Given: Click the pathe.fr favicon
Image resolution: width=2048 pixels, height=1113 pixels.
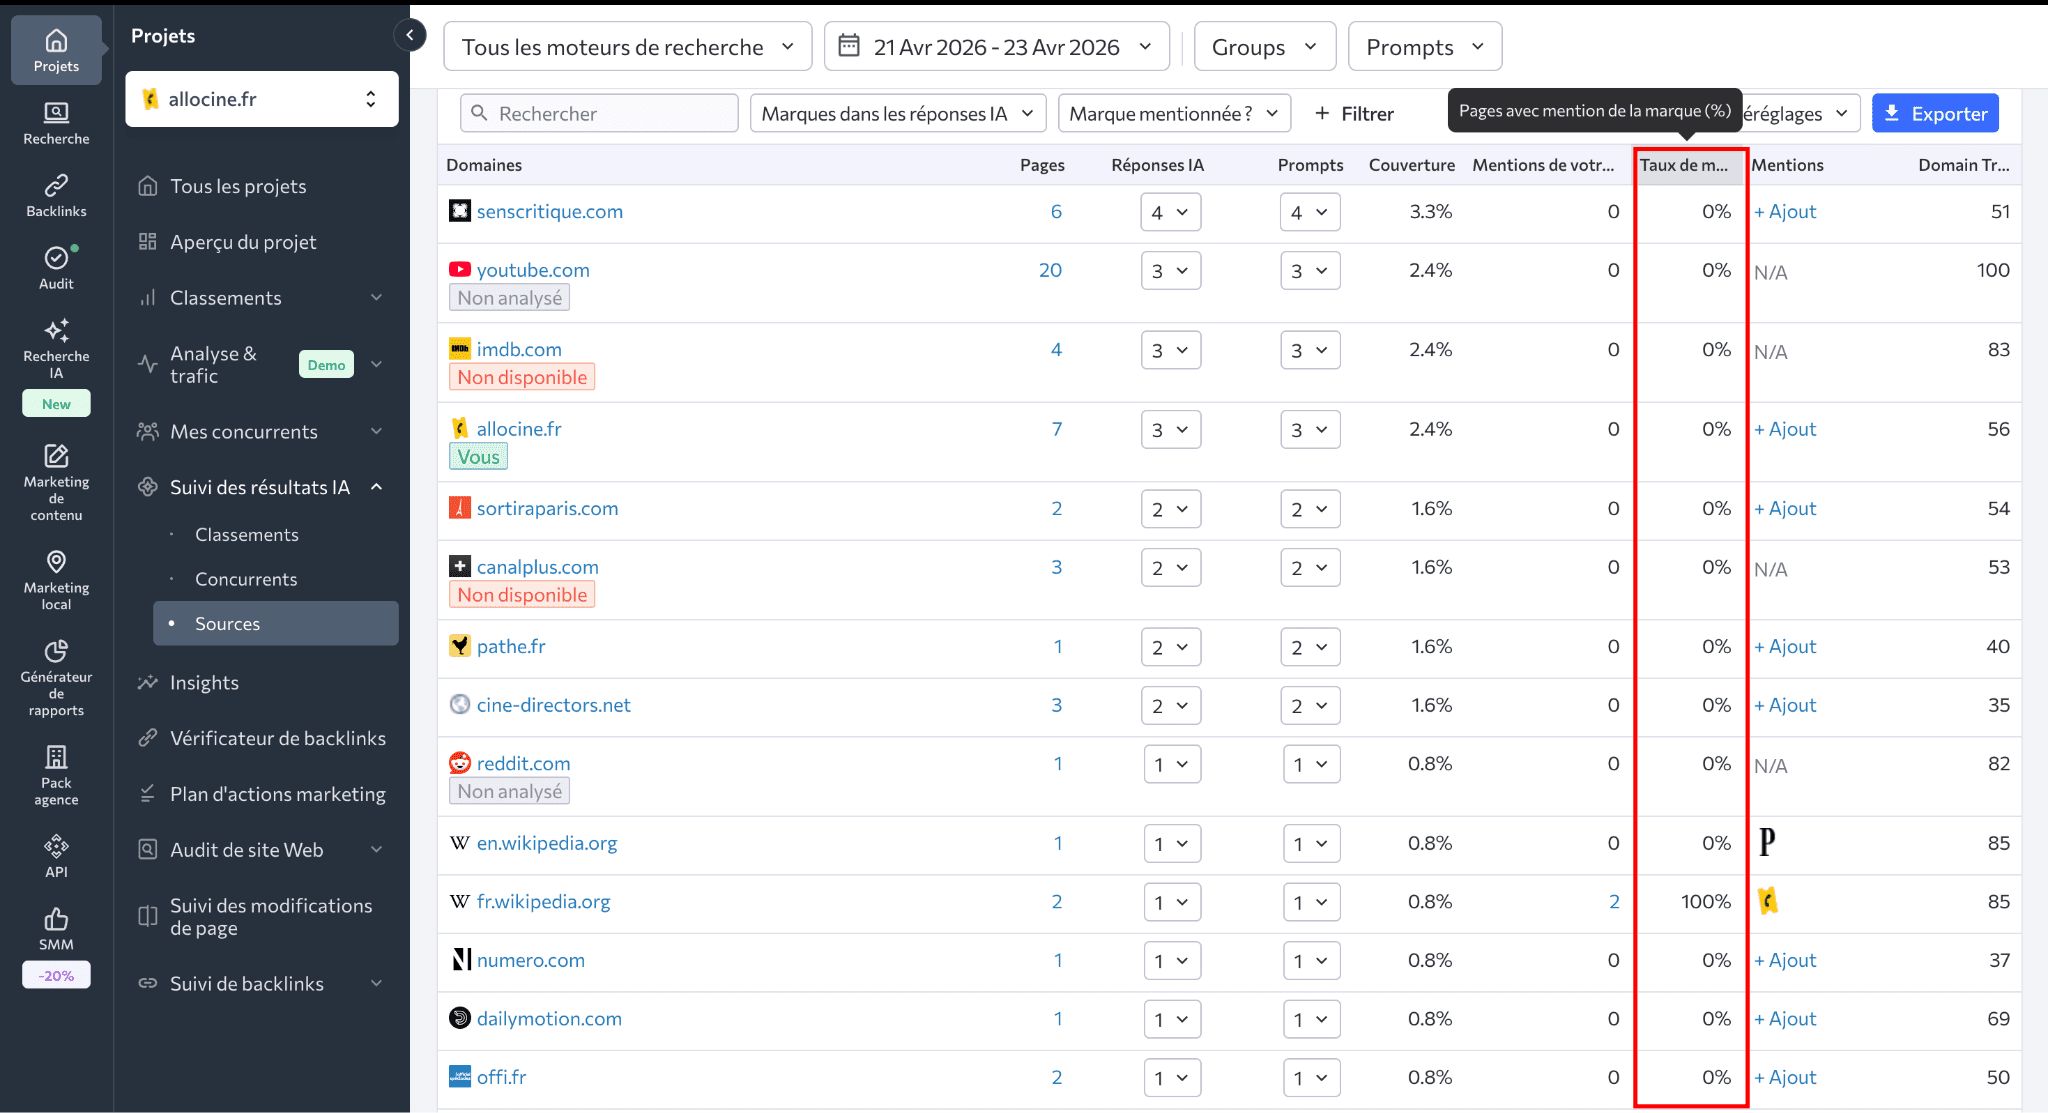Looking at the screenshot, I should tap(460, 646).
